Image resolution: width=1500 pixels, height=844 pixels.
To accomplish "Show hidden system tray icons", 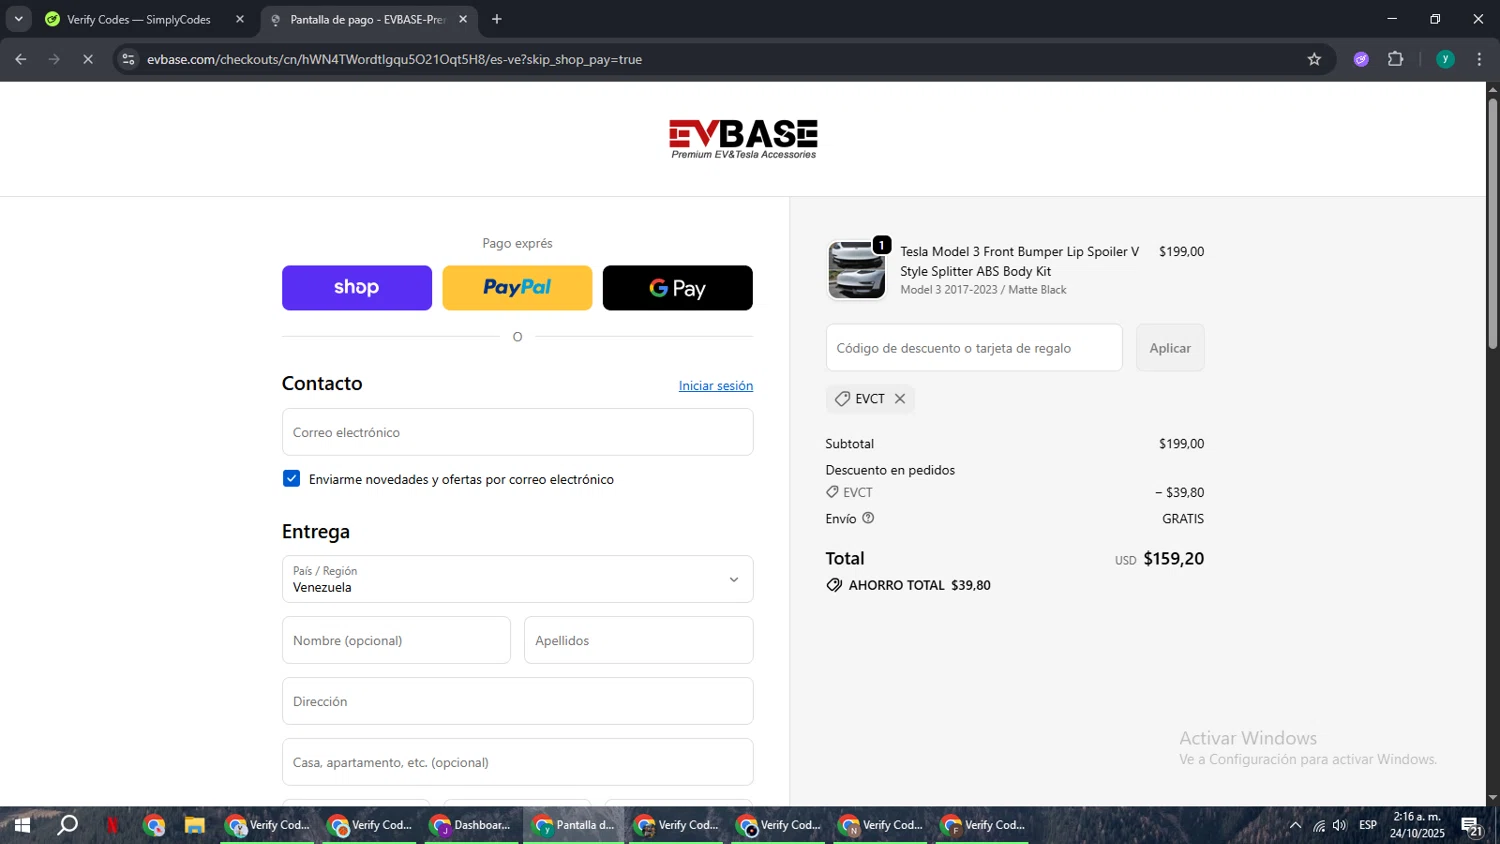I will tap(1295, 825).
